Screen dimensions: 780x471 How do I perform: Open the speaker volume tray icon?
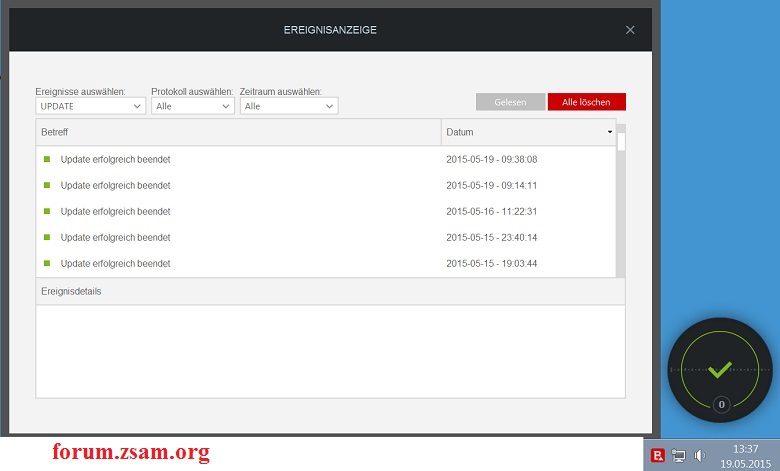point(700,456)
